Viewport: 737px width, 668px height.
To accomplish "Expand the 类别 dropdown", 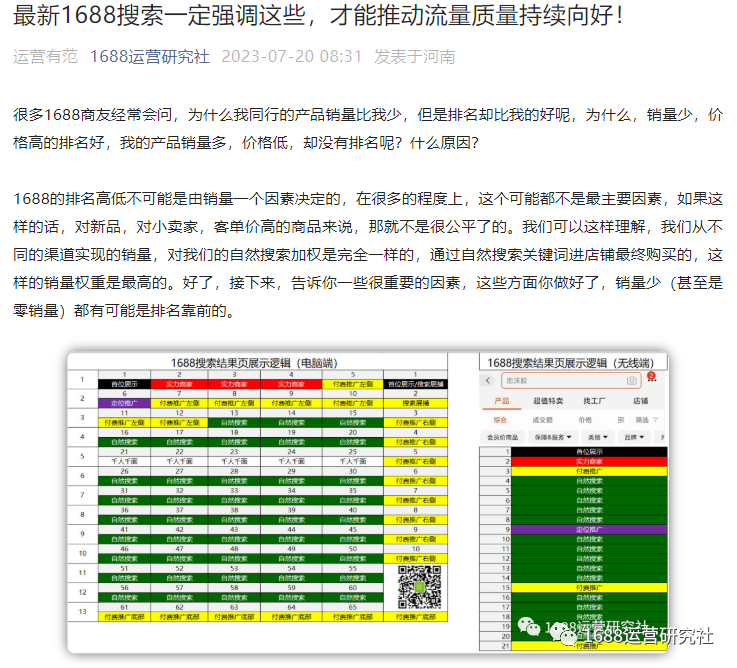I will [598, 437].
